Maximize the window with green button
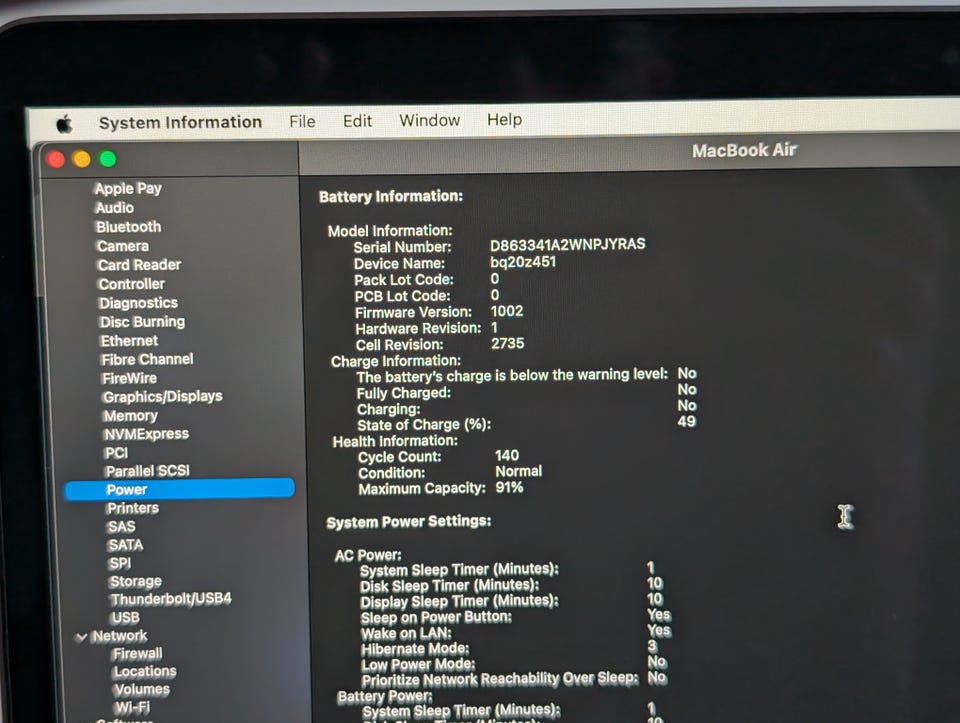 108,159
